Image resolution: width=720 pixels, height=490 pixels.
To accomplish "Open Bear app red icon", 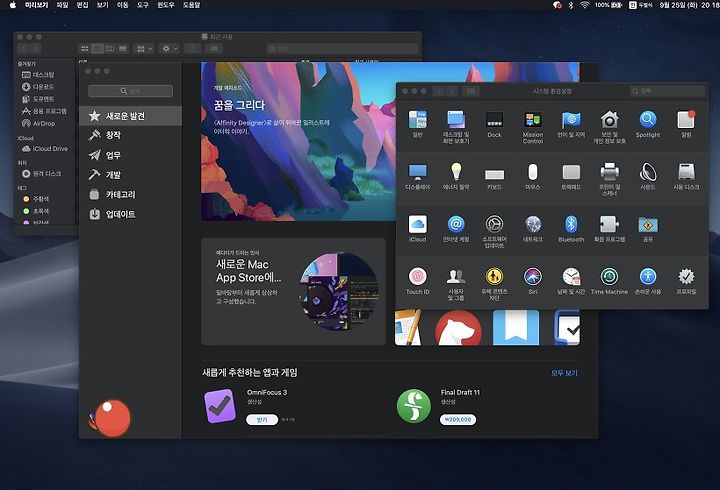I will click(458, 328).
